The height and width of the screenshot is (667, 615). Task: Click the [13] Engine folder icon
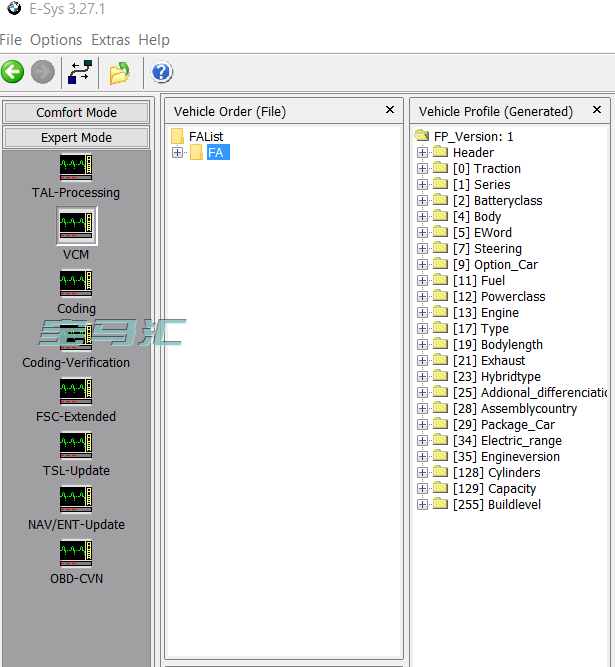pyautogui.click(x=440, y=312)
